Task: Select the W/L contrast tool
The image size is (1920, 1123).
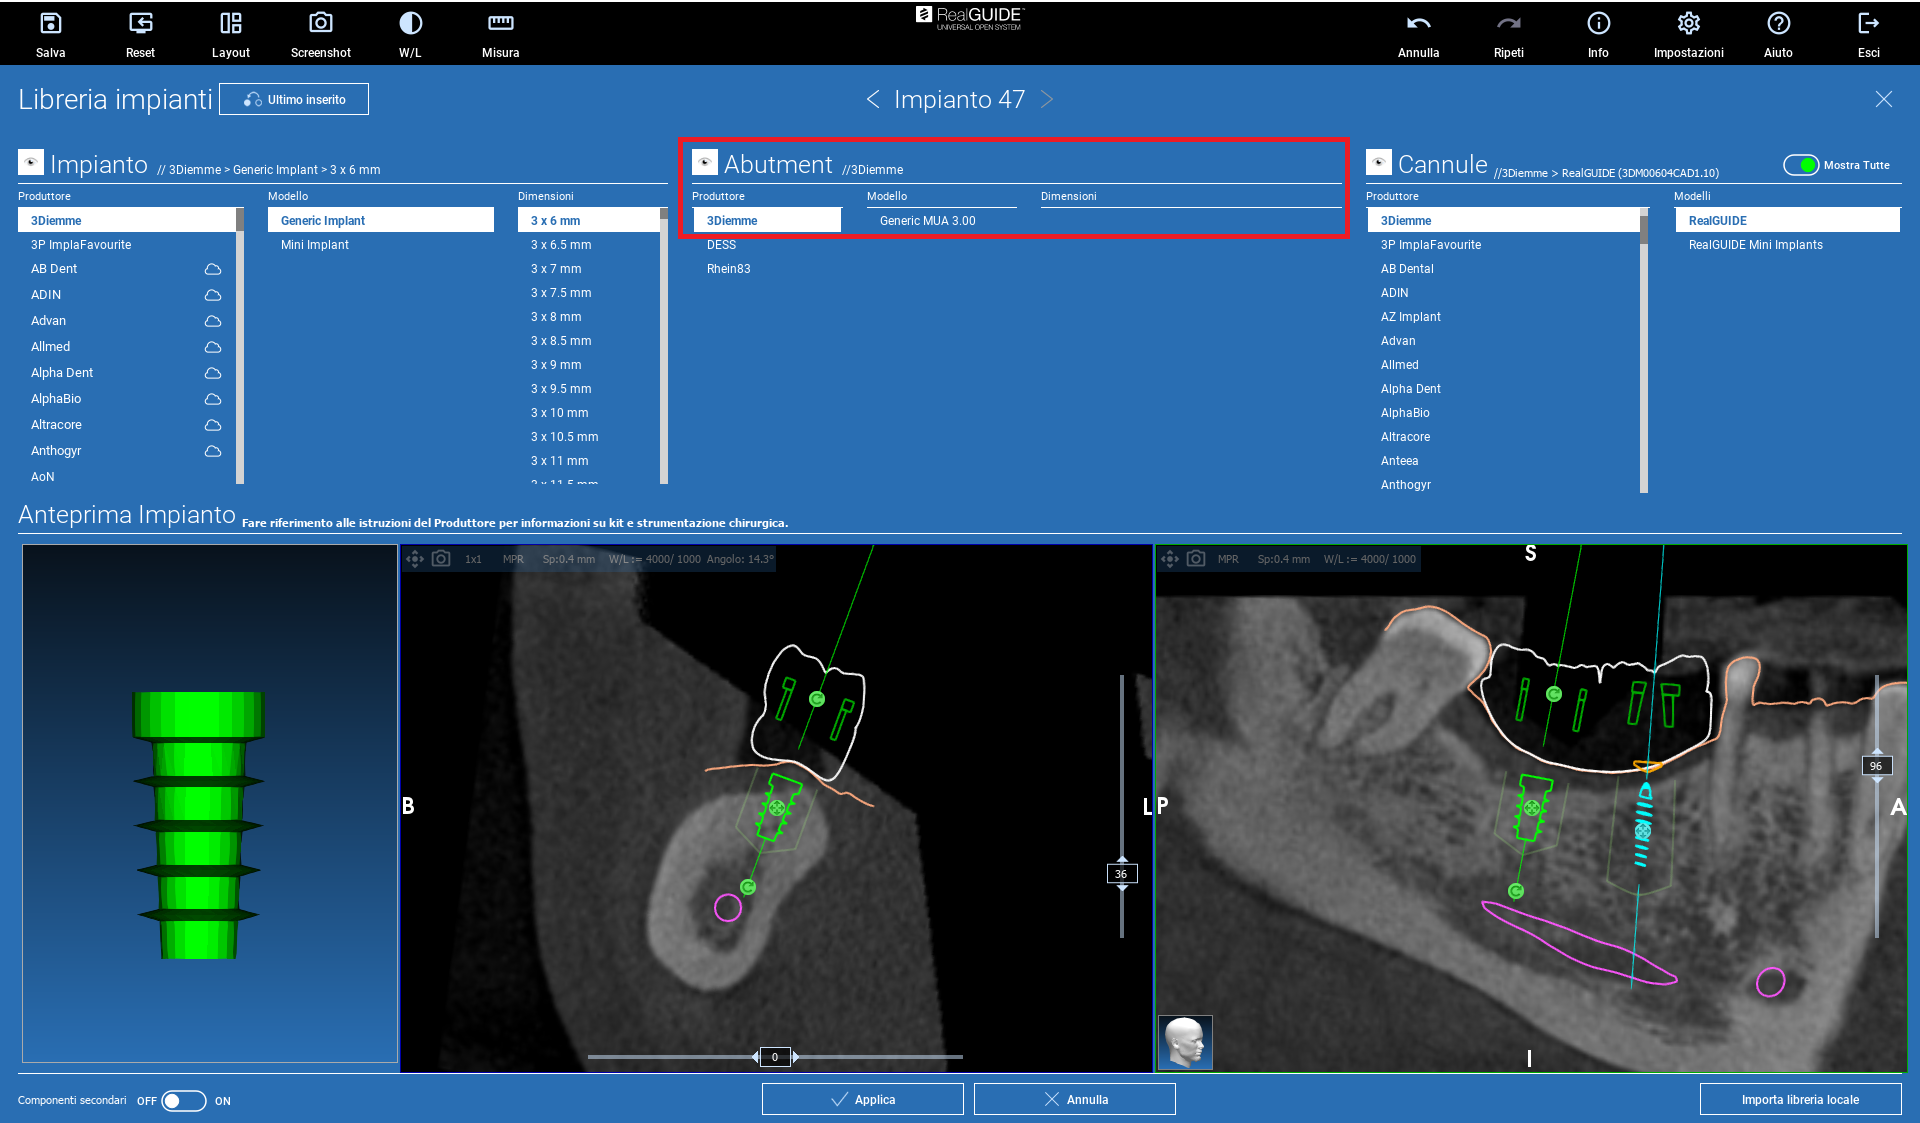Action: click(410, 24)
